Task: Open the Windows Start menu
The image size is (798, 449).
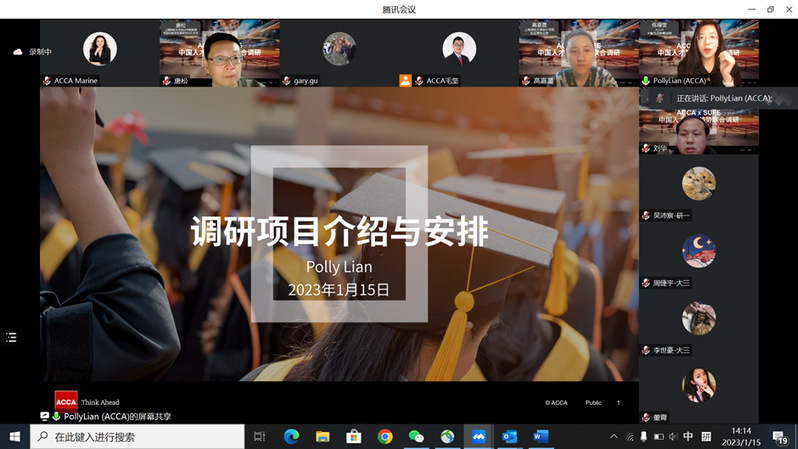Action: tap(14, 436)
